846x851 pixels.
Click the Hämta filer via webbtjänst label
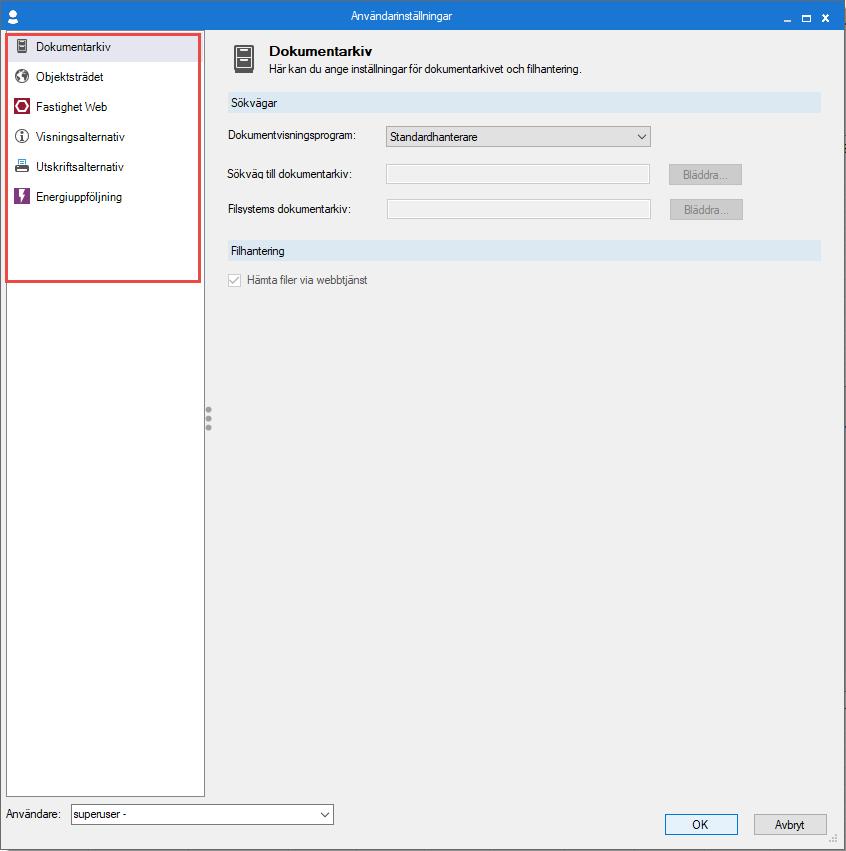307,280
